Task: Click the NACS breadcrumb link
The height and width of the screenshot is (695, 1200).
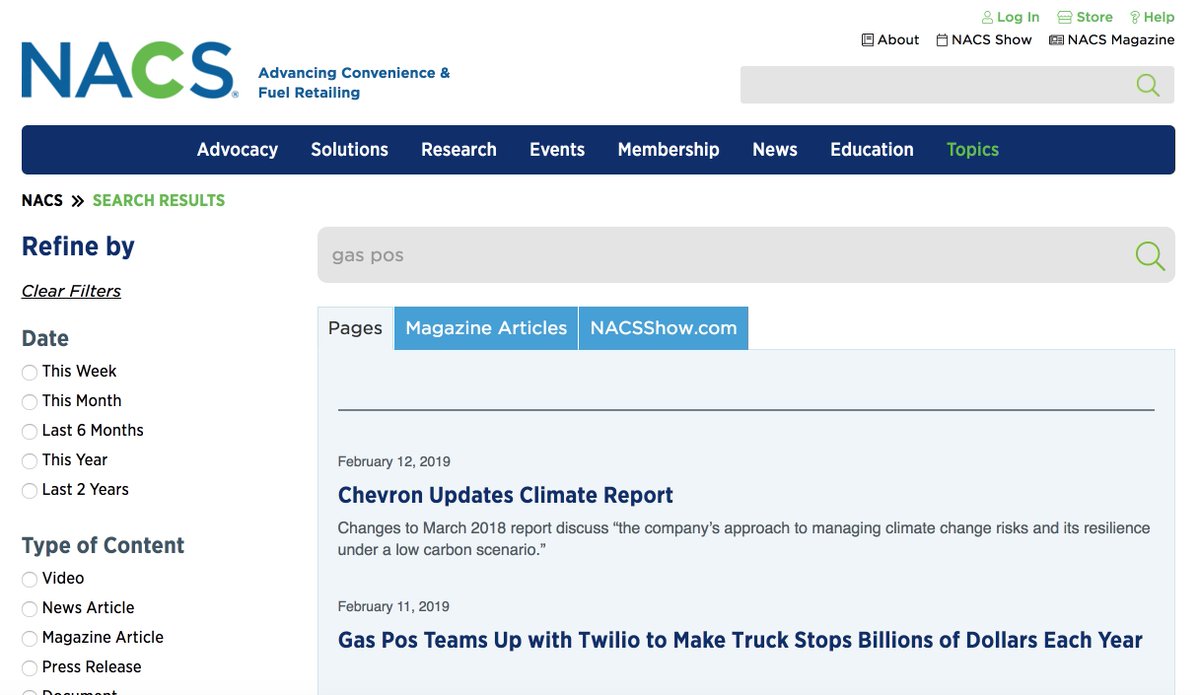Action: click(x=42, y=200)
